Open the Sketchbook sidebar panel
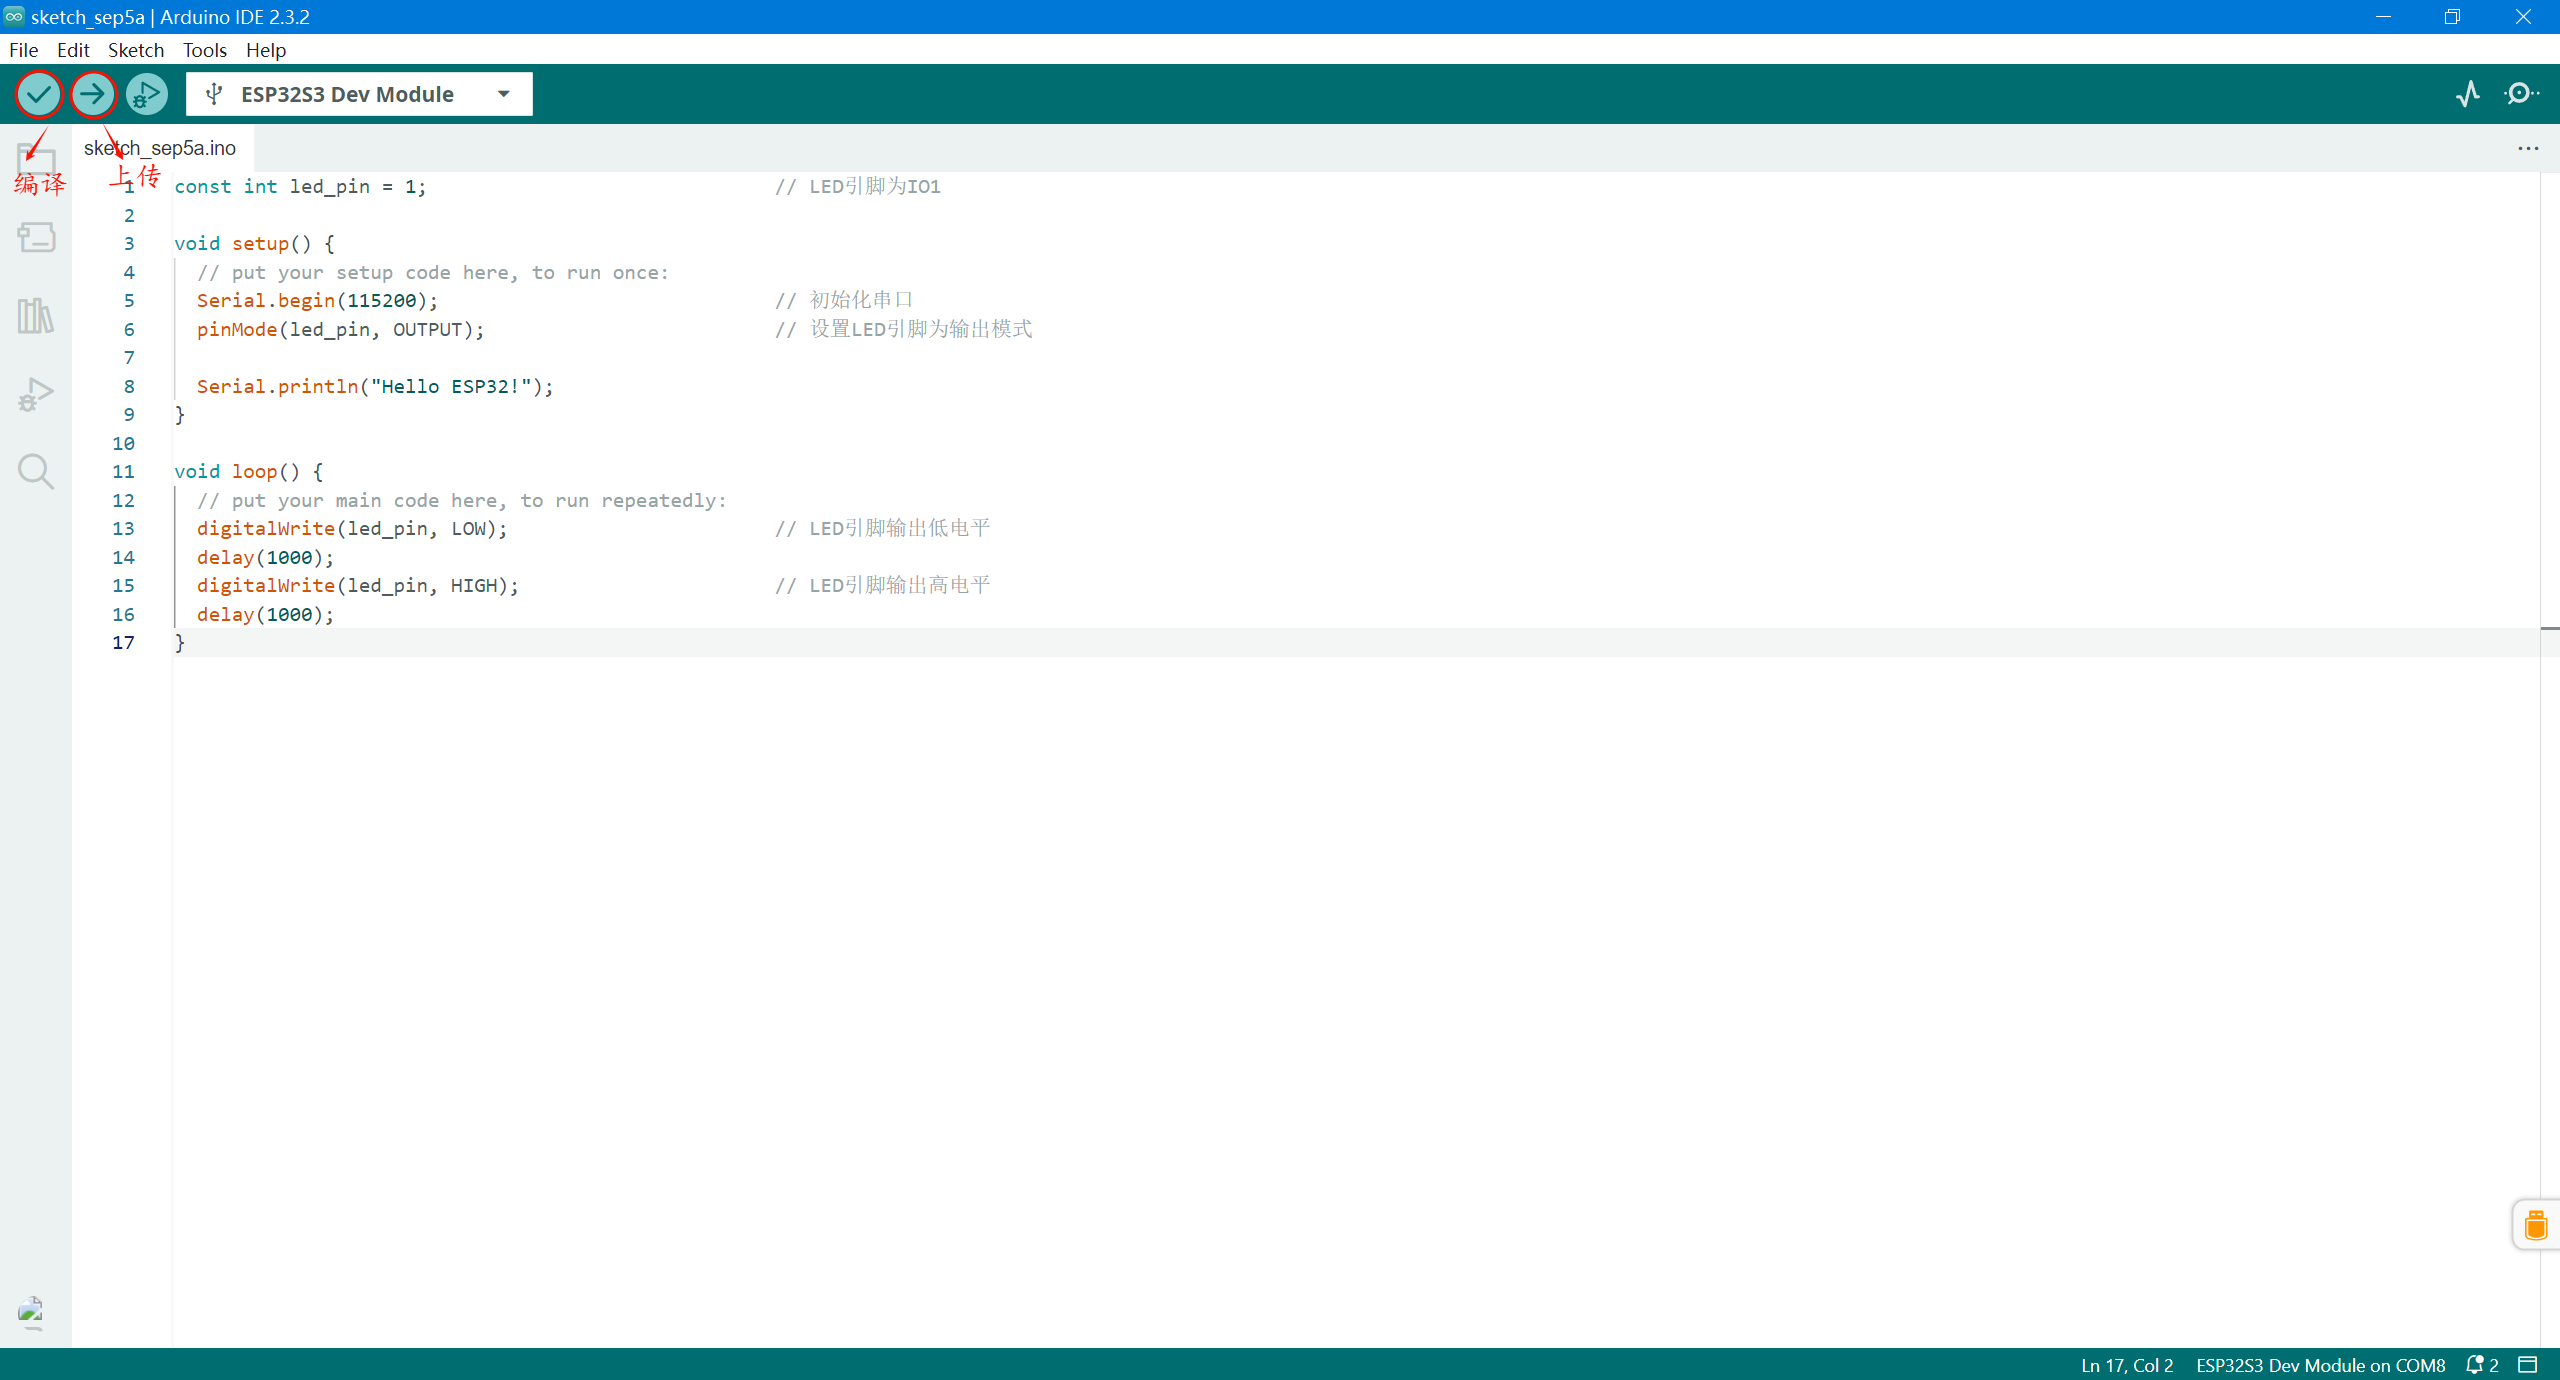Screen dimensions: 2560x1380 pyautogui.click(x=35, y=160)
